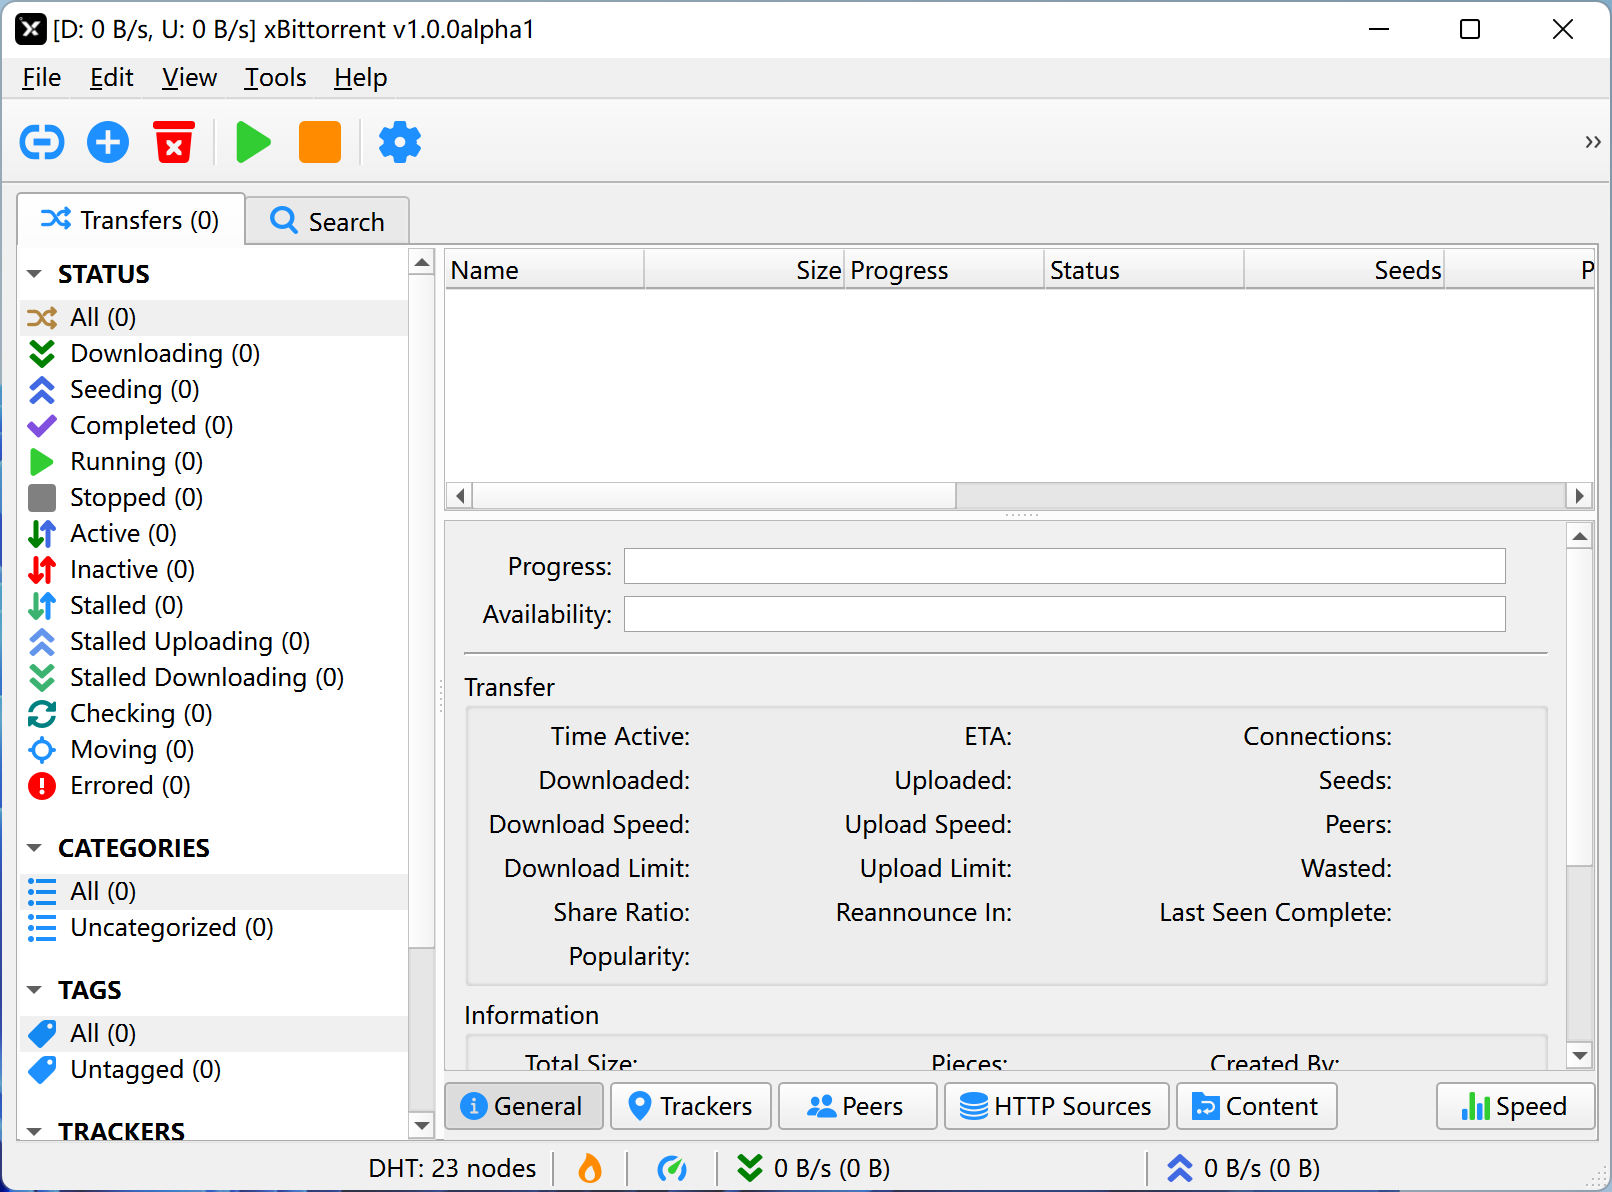The height and width of the screenshot is (1192, 1612).
Task: Click the red Remove torrent trash icon
Action: tap(174, 142)
